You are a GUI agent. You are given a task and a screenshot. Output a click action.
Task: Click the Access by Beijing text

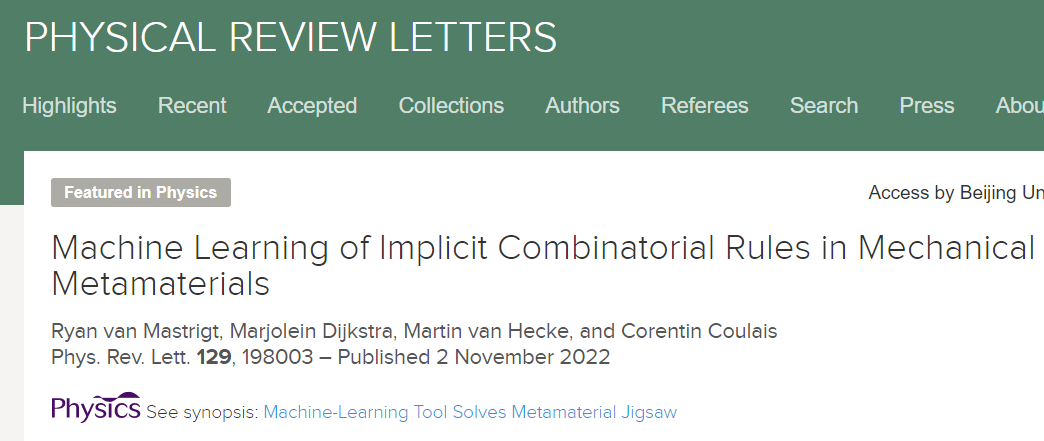[955, 193]
